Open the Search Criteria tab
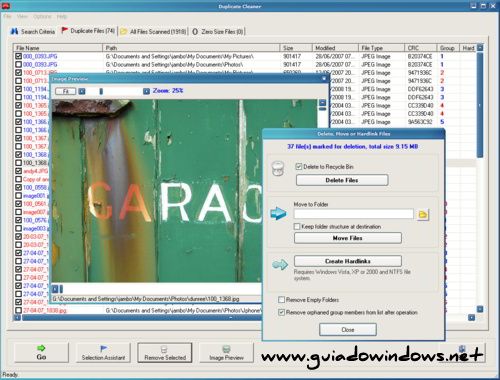Image resolution: width=500 pixels, height=380 pixels. [x=33, y=31]
